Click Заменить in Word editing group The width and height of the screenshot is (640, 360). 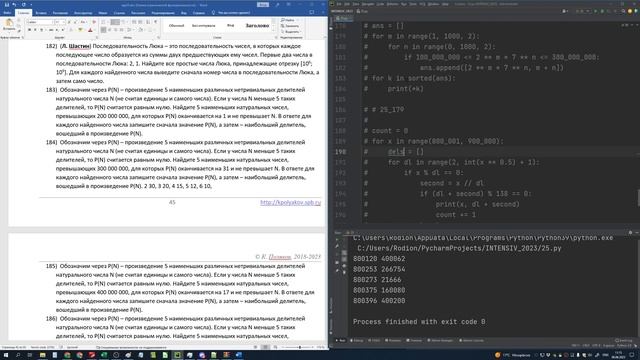click(x=291, y=26)
